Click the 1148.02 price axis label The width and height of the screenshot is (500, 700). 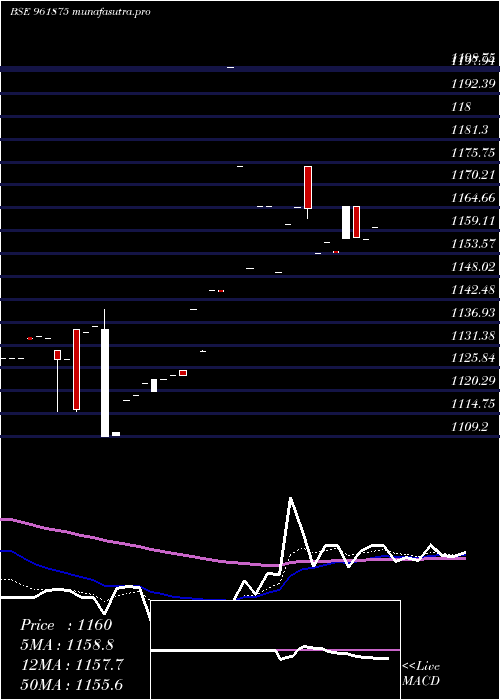[473, 267]
